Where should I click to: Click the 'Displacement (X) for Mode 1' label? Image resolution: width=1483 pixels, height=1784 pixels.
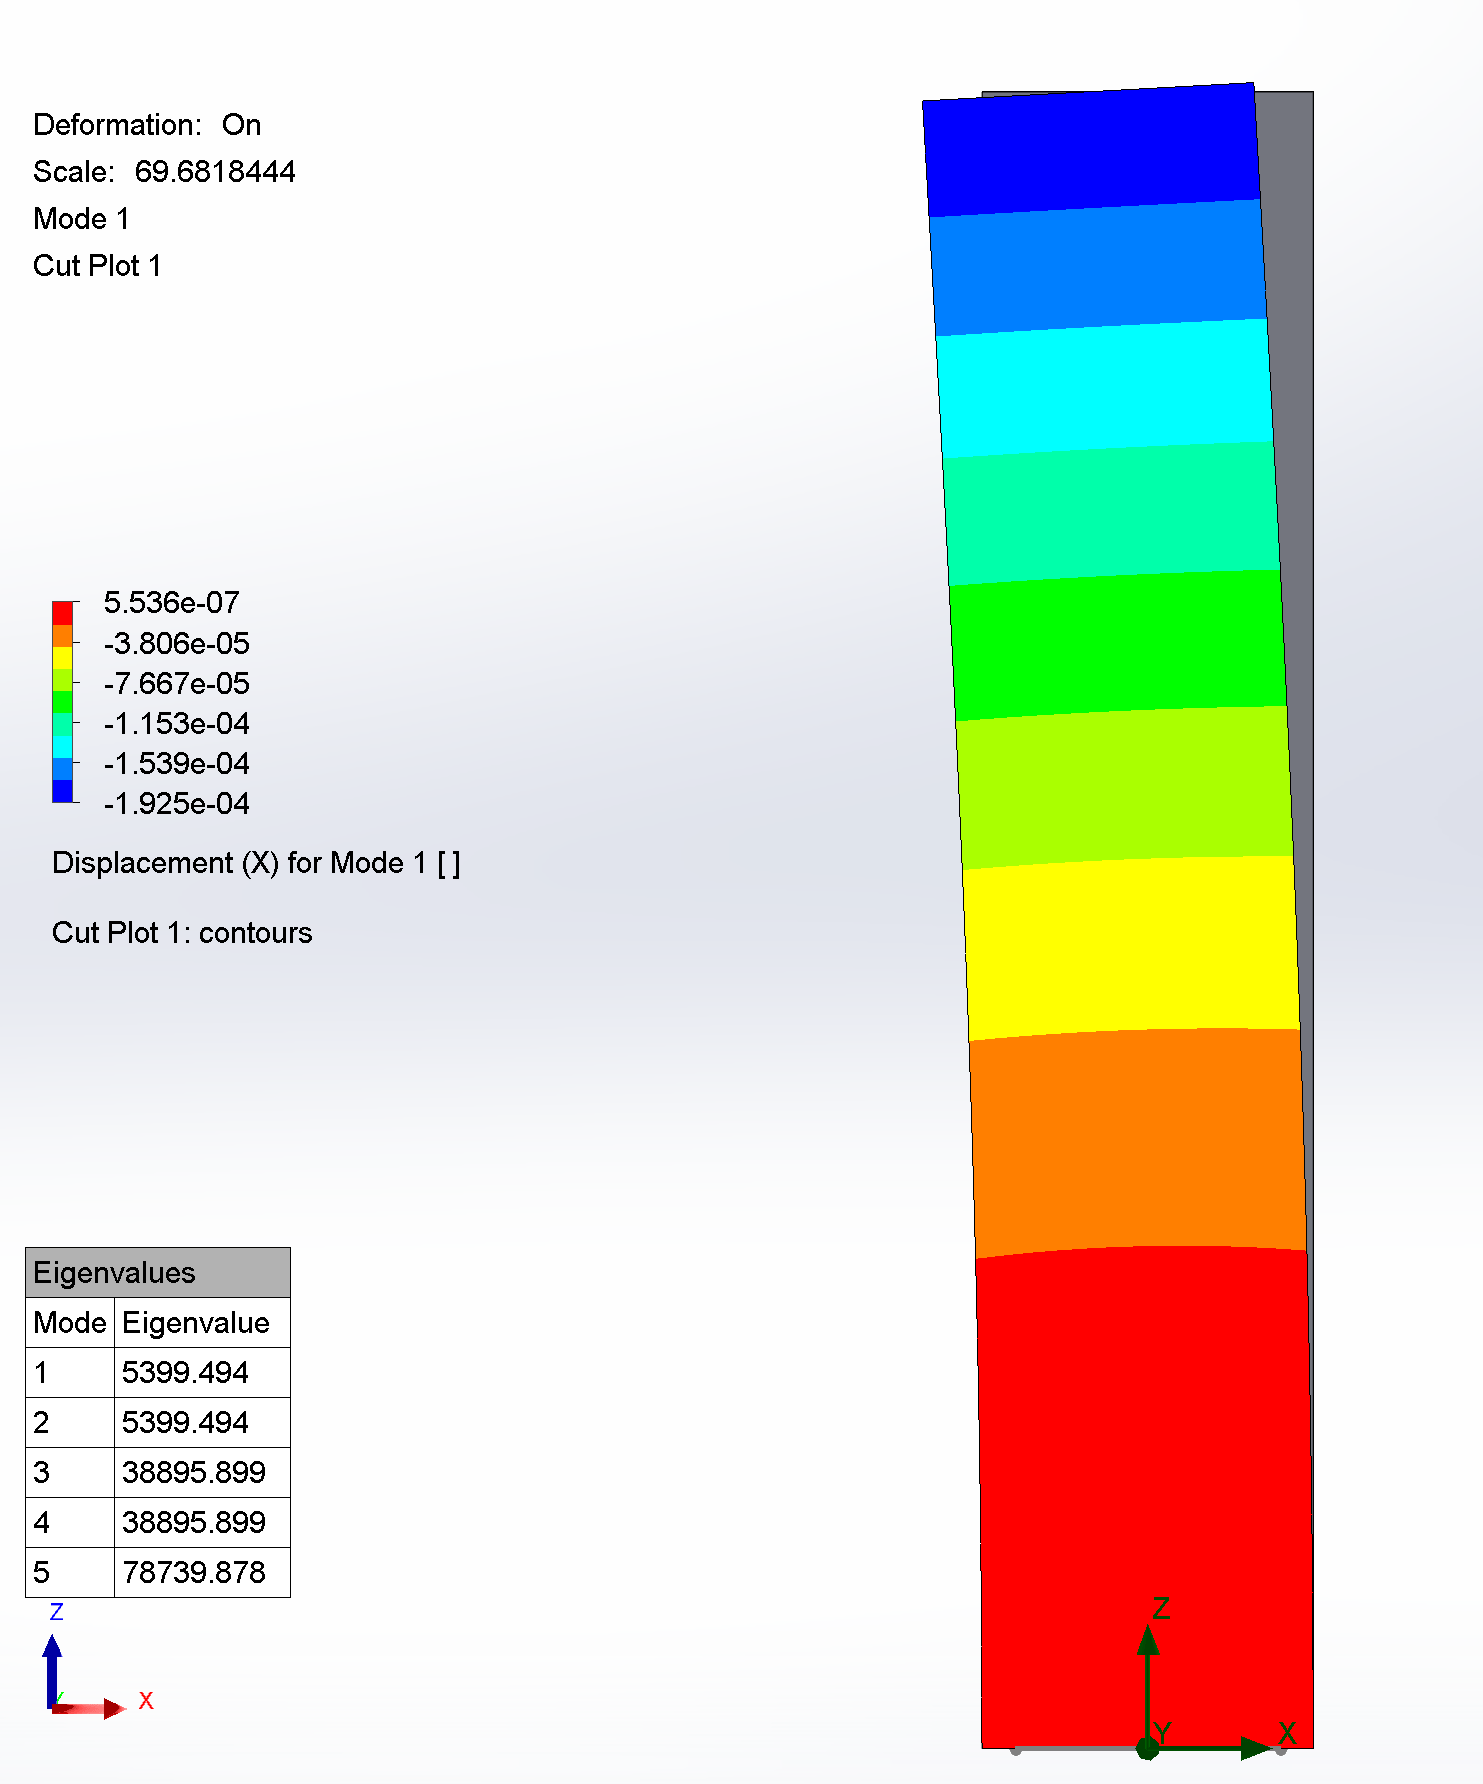point(256,863)
